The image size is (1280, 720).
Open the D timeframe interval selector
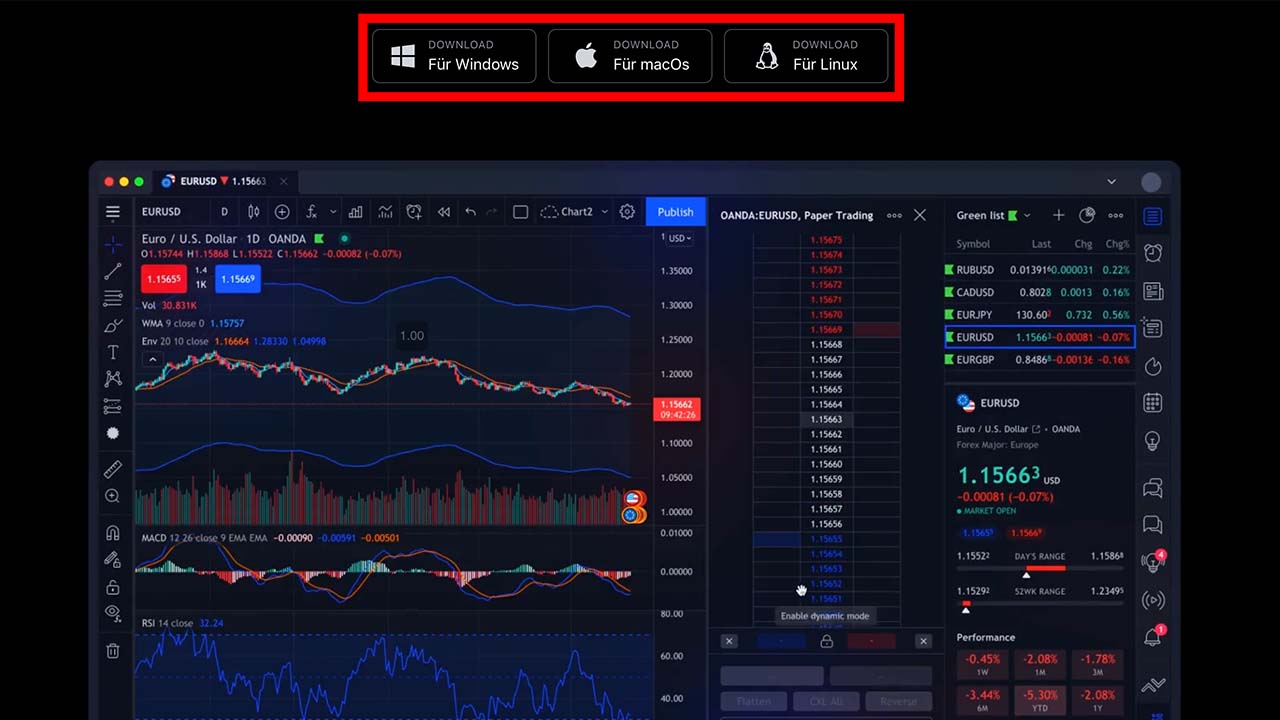(x=224, y=212)
